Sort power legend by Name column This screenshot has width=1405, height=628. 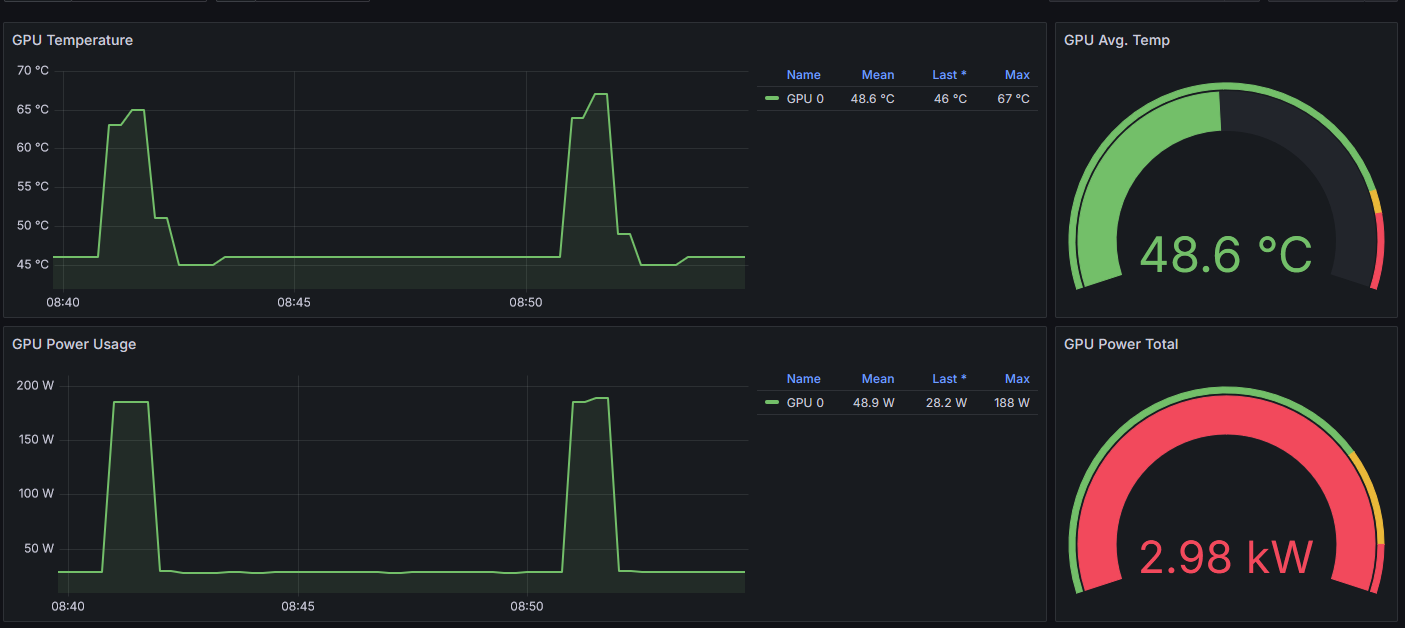pyautogui.click(x=803, y=378)
